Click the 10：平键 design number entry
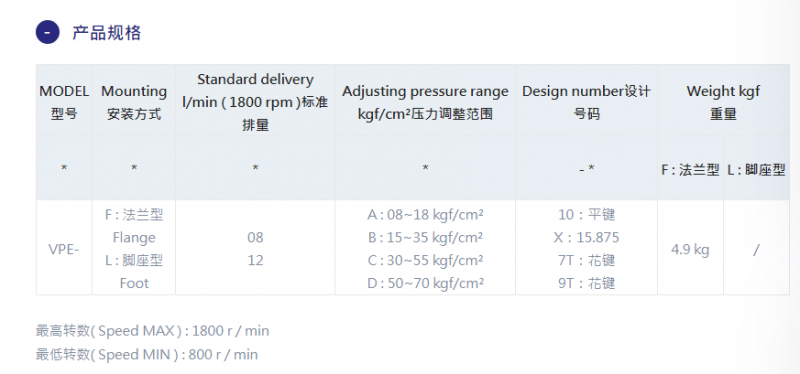This screenshot has height=374, width=800. click(x=586, y=214)
